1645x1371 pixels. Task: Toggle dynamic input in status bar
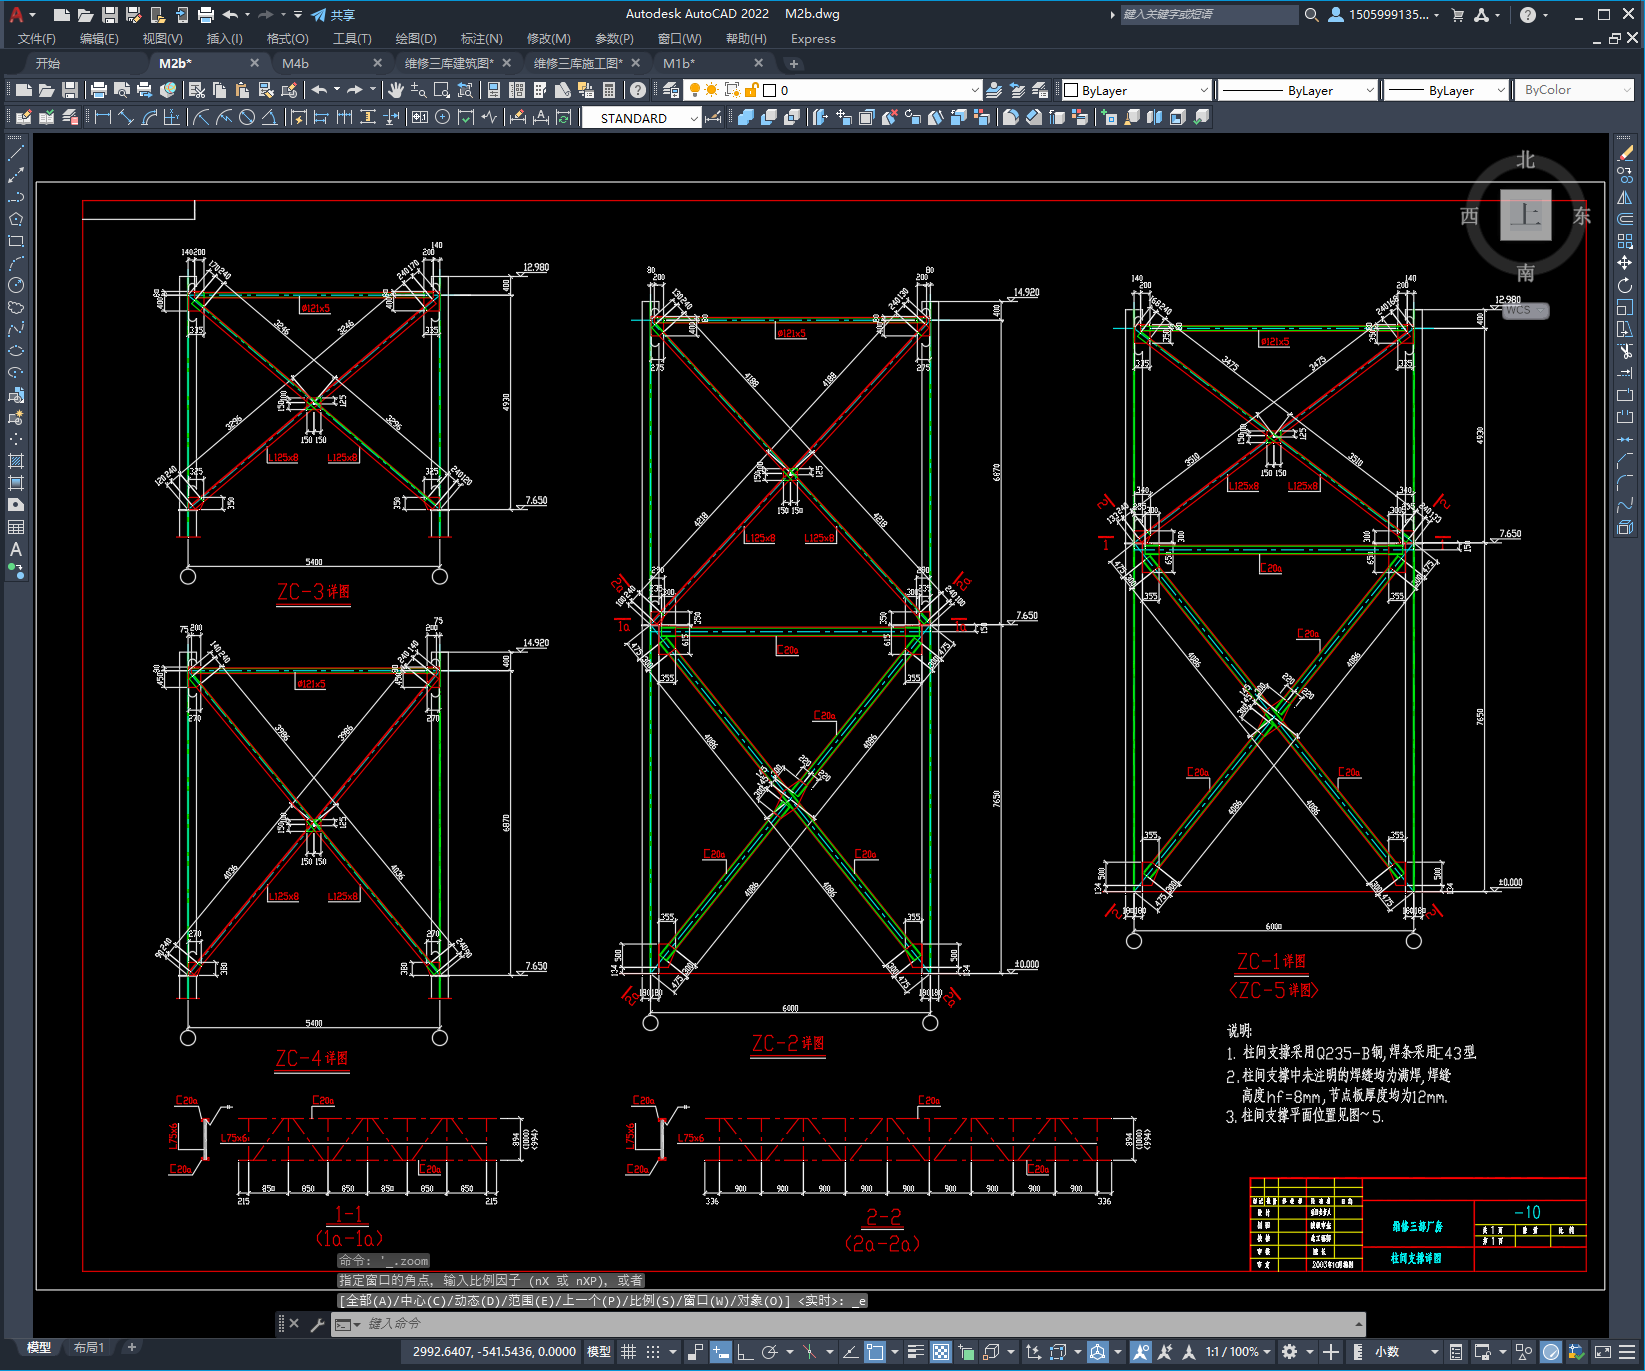pos(721,1352)
